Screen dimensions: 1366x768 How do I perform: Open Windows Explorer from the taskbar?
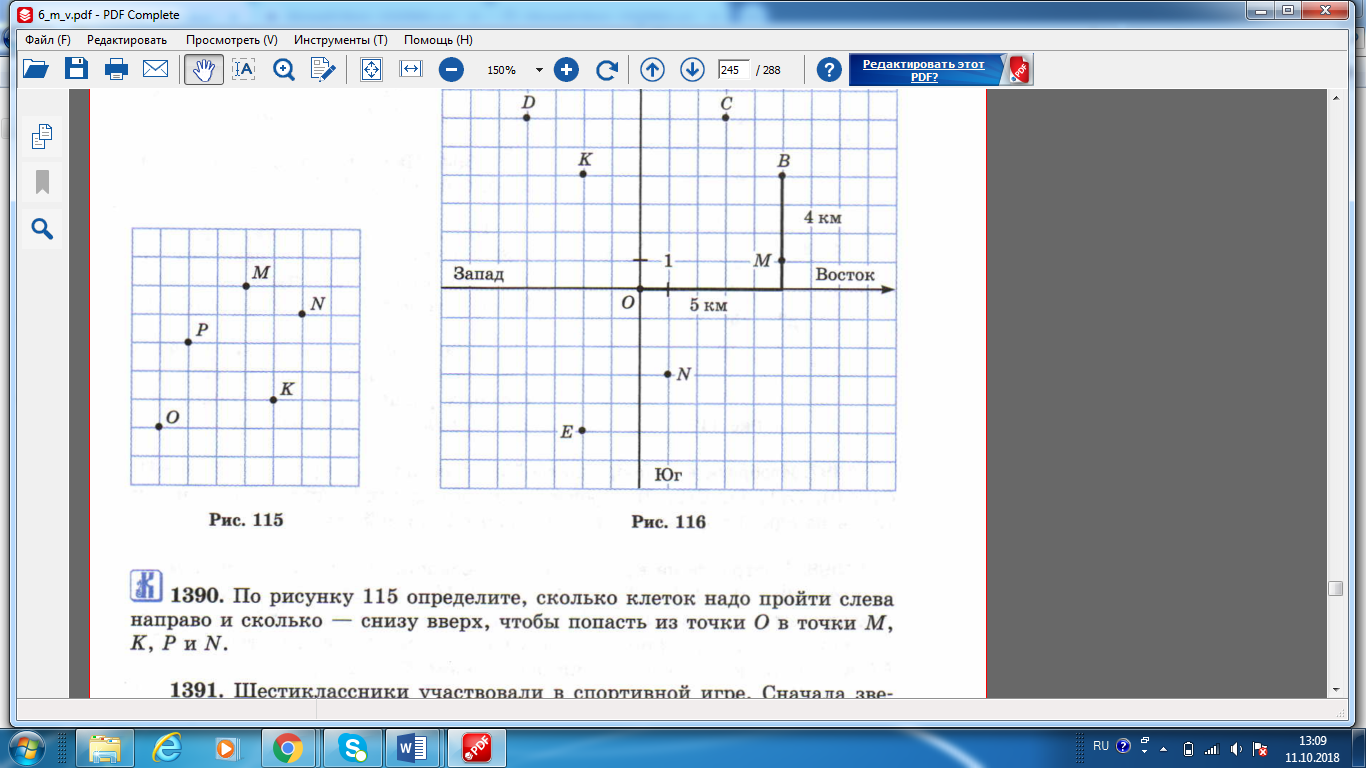tap(104, 747)
